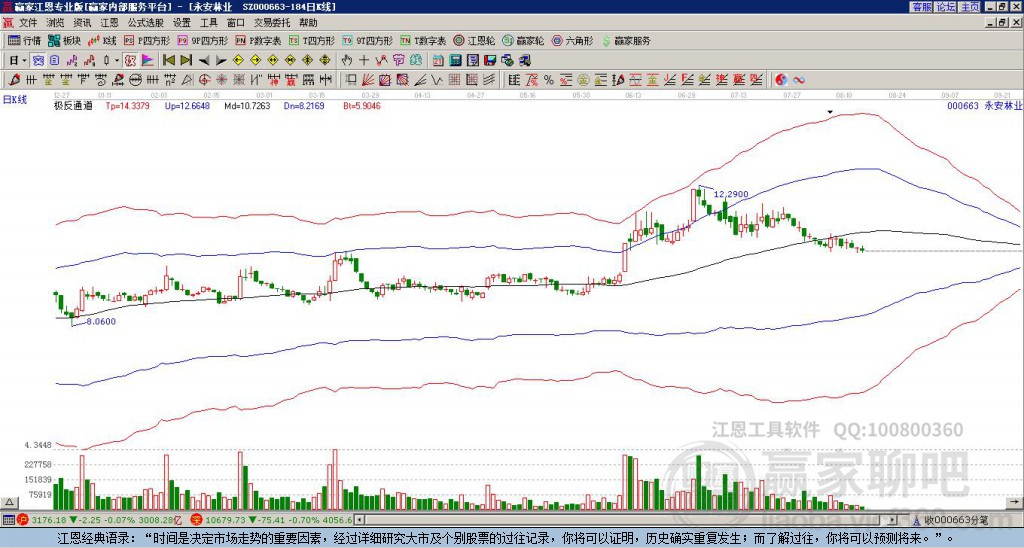The image size is (1024, 548).
Task: Select the percent % tool
Action: tap(549, 80)
